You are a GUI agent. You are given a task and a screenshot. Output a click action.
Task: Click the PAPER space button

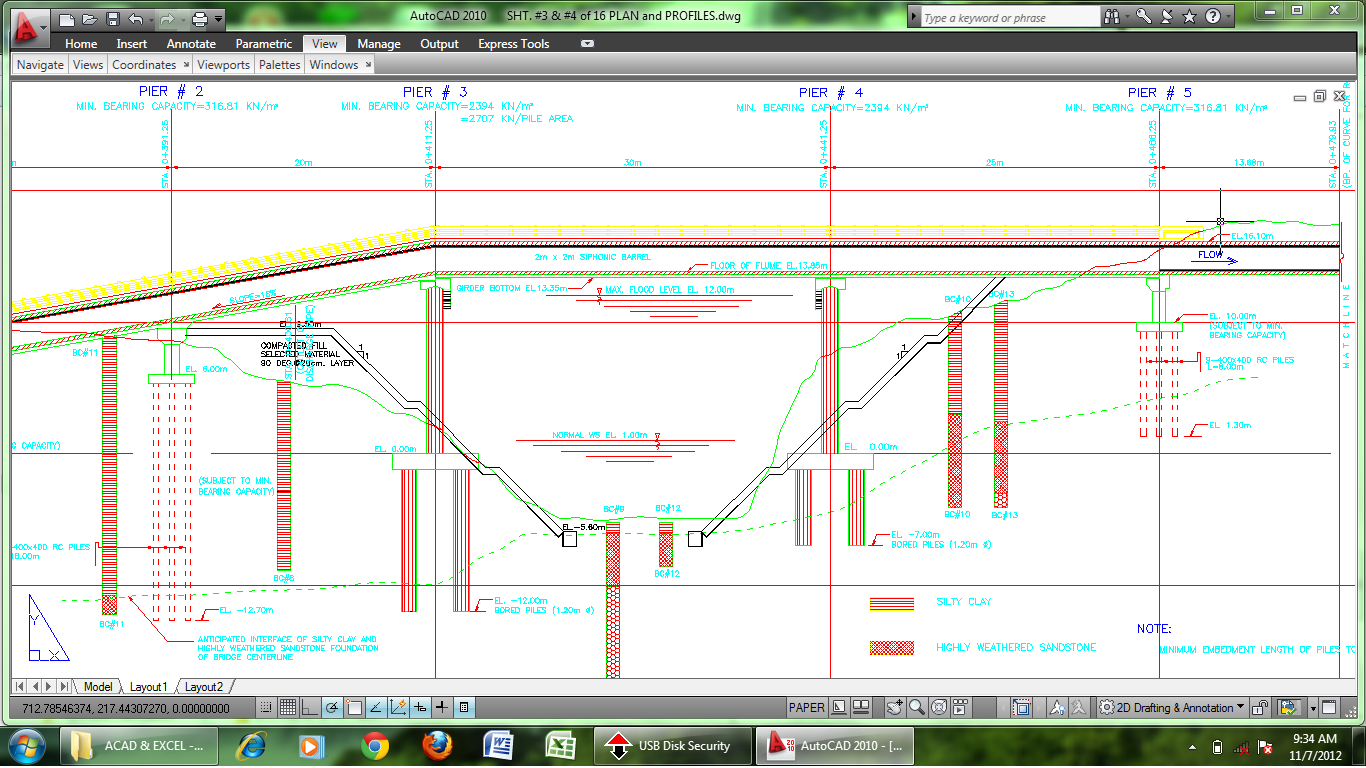point(807,708)
